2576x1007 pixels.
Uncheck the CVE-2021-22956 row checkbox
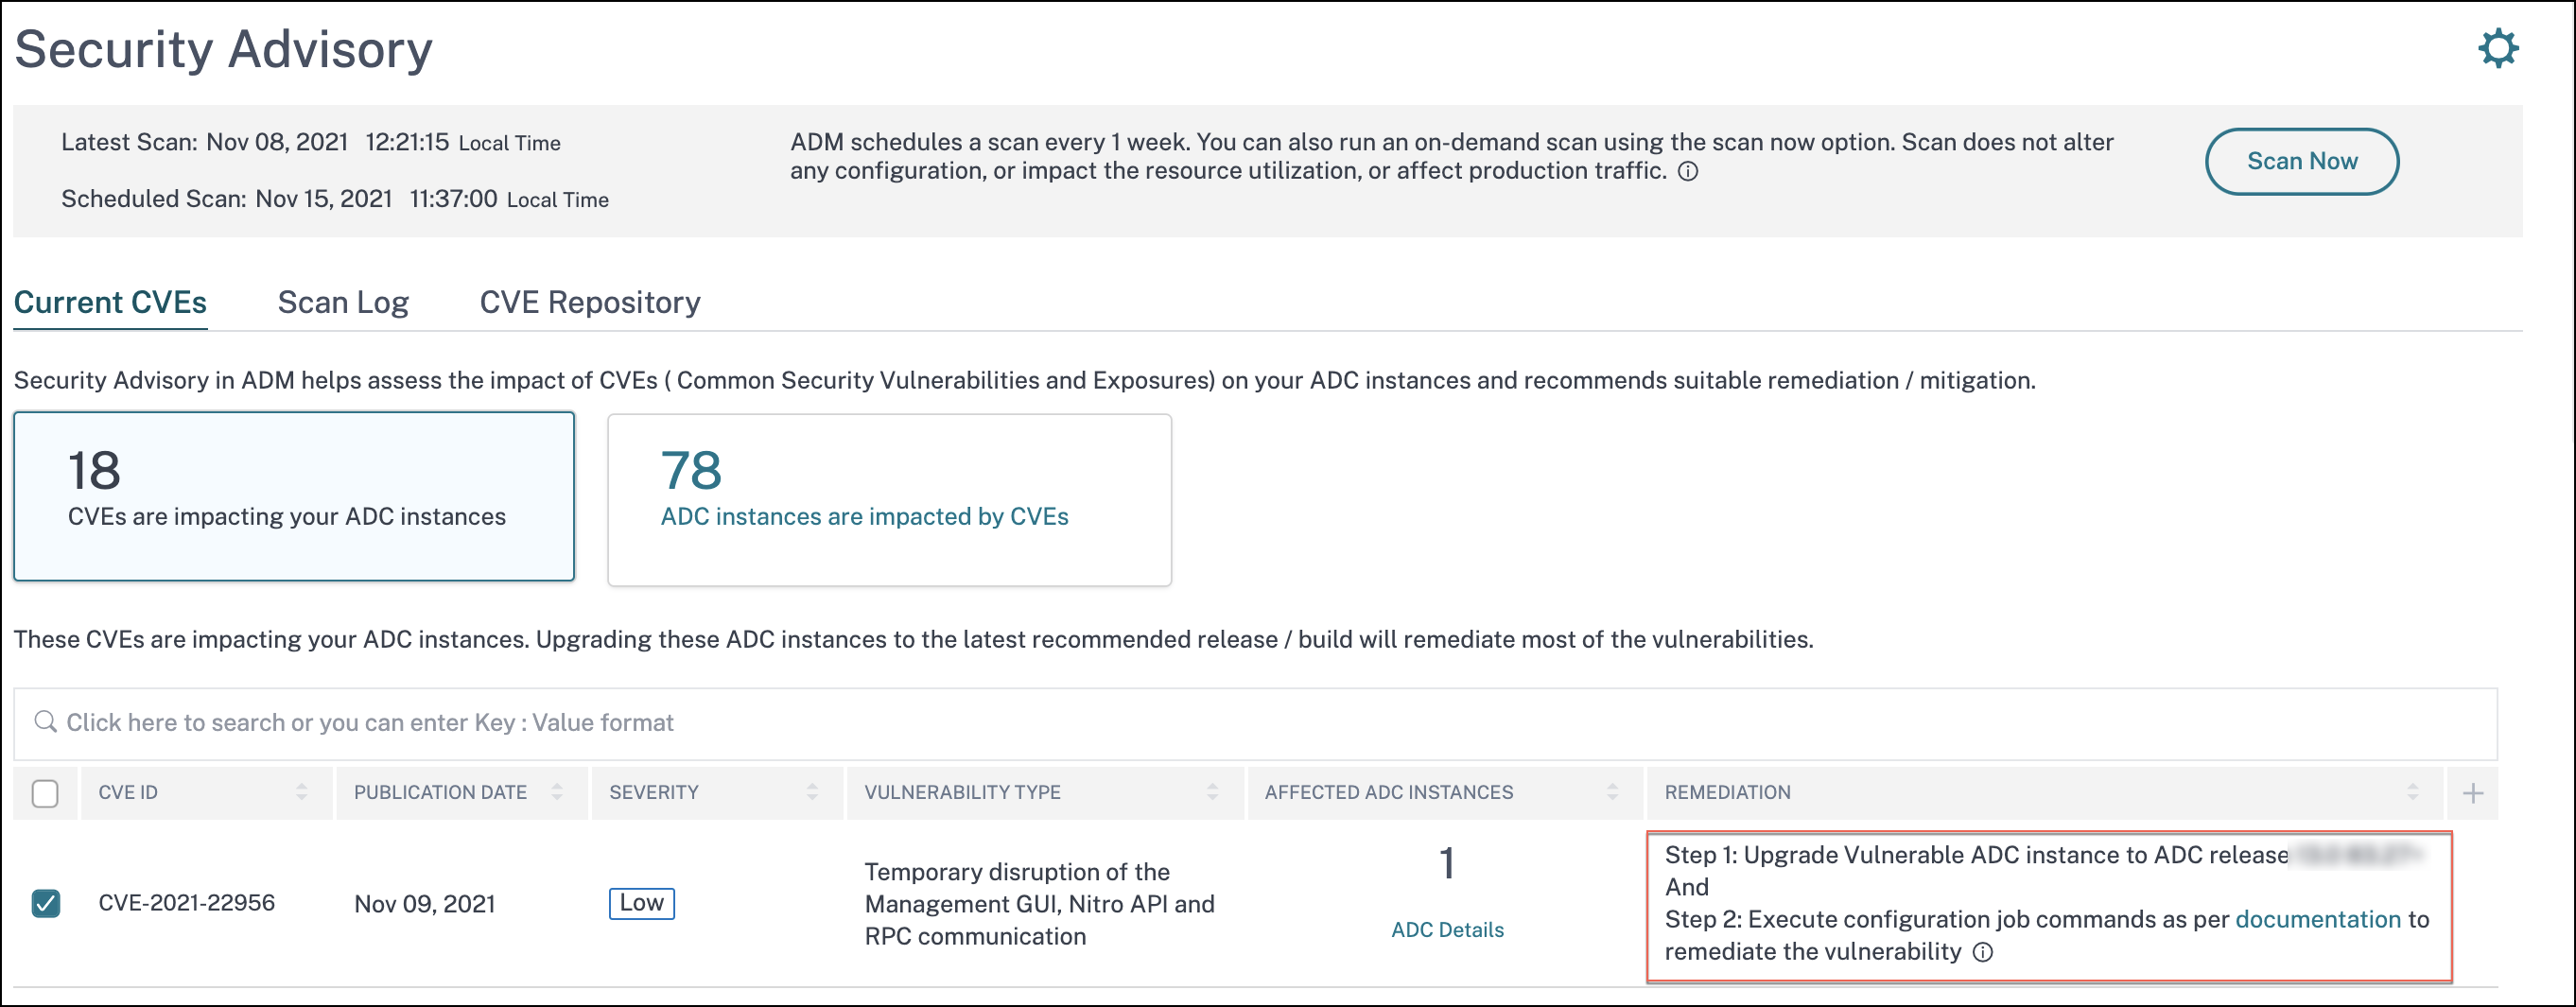pyautogui.click(x=45, y=903)
